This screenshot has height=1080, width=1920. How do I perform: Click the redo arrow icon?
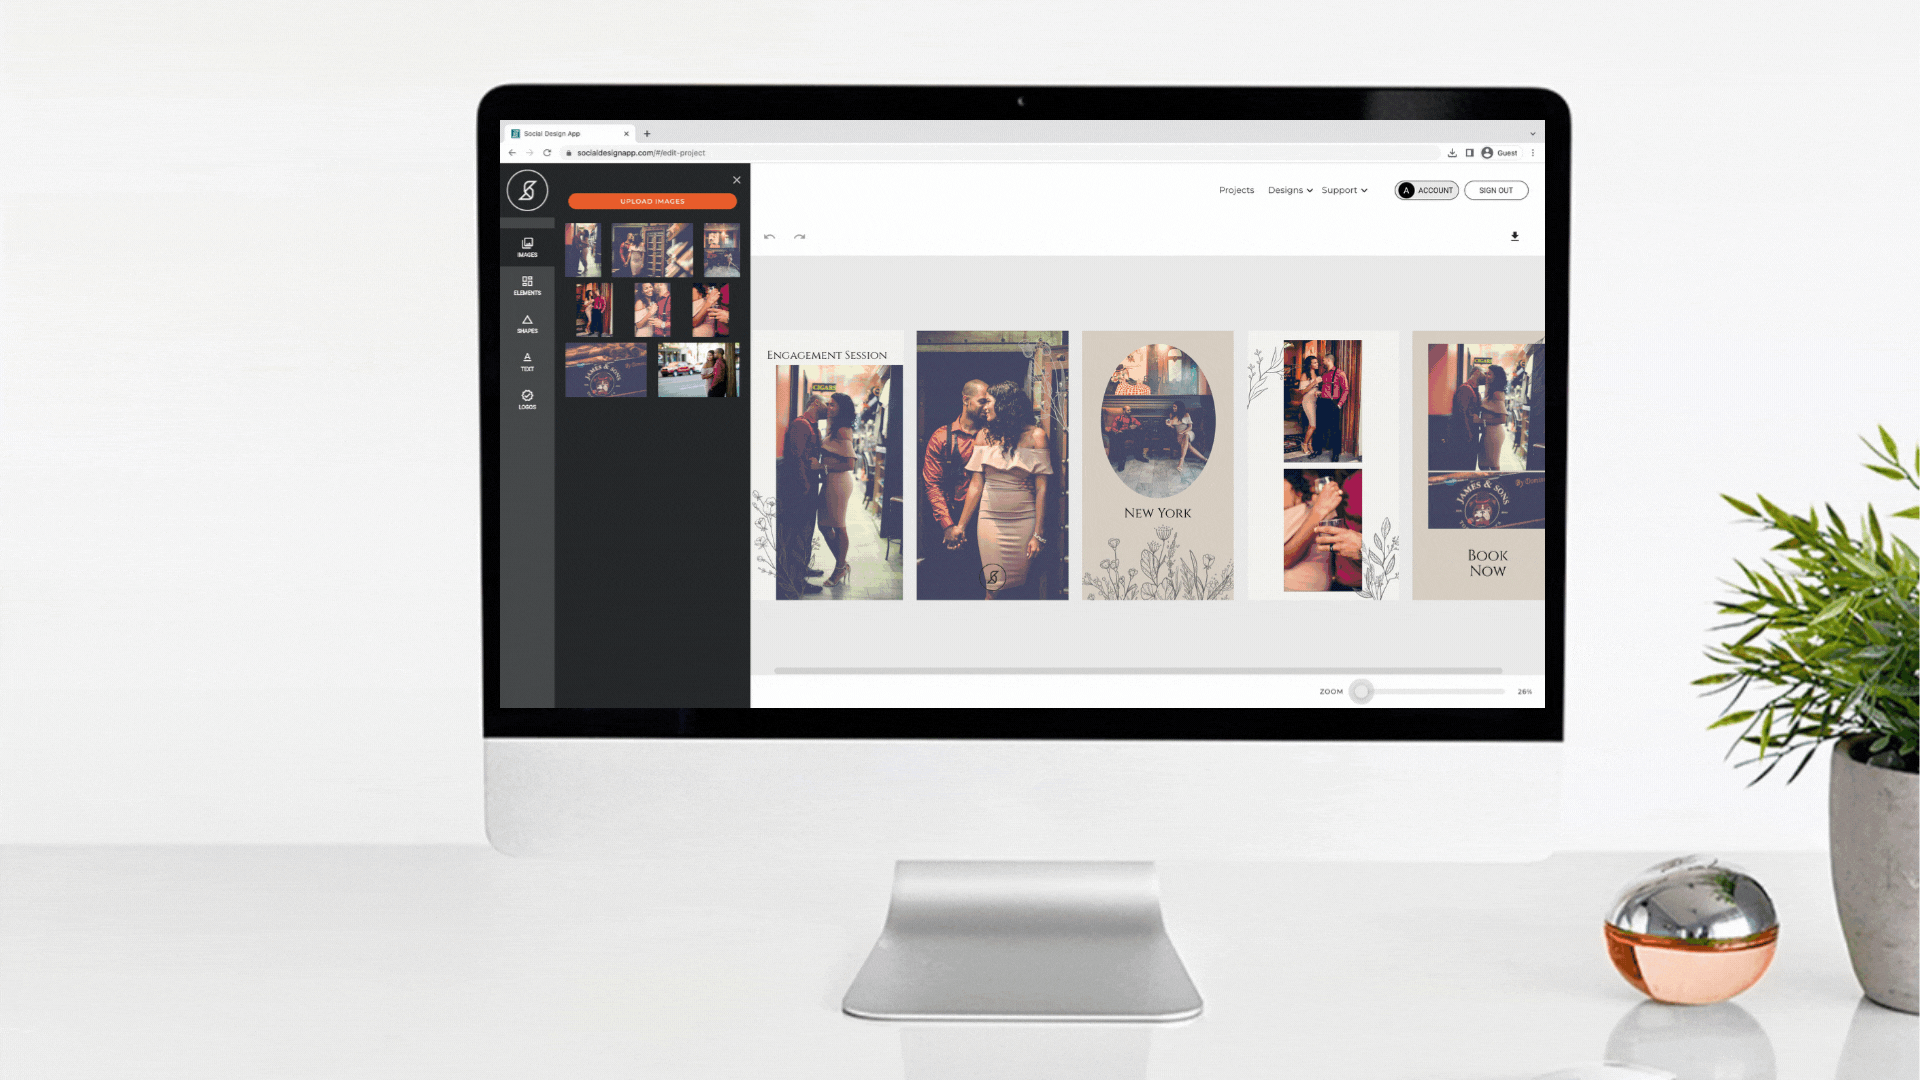[799, 236]
